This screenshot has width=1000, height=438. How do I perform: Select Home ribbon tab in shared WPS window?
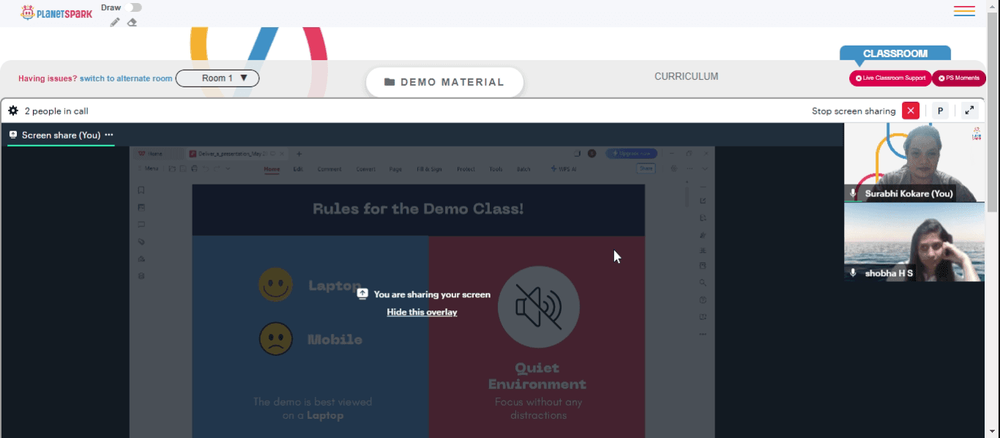coord(272,169)
